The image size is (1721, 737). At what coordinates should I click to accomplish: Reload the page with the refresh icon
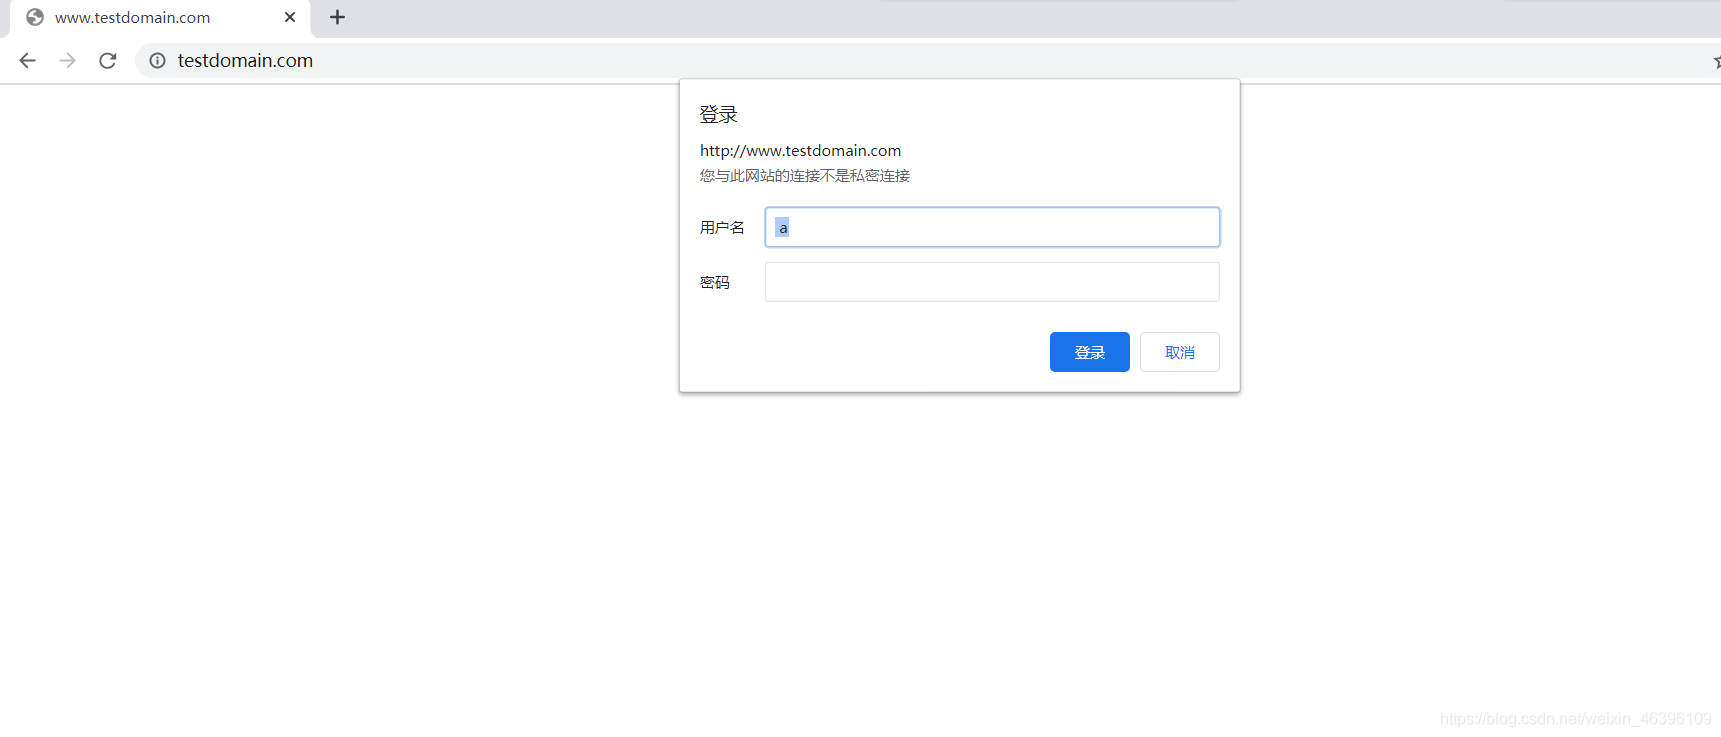coord(108,60)
